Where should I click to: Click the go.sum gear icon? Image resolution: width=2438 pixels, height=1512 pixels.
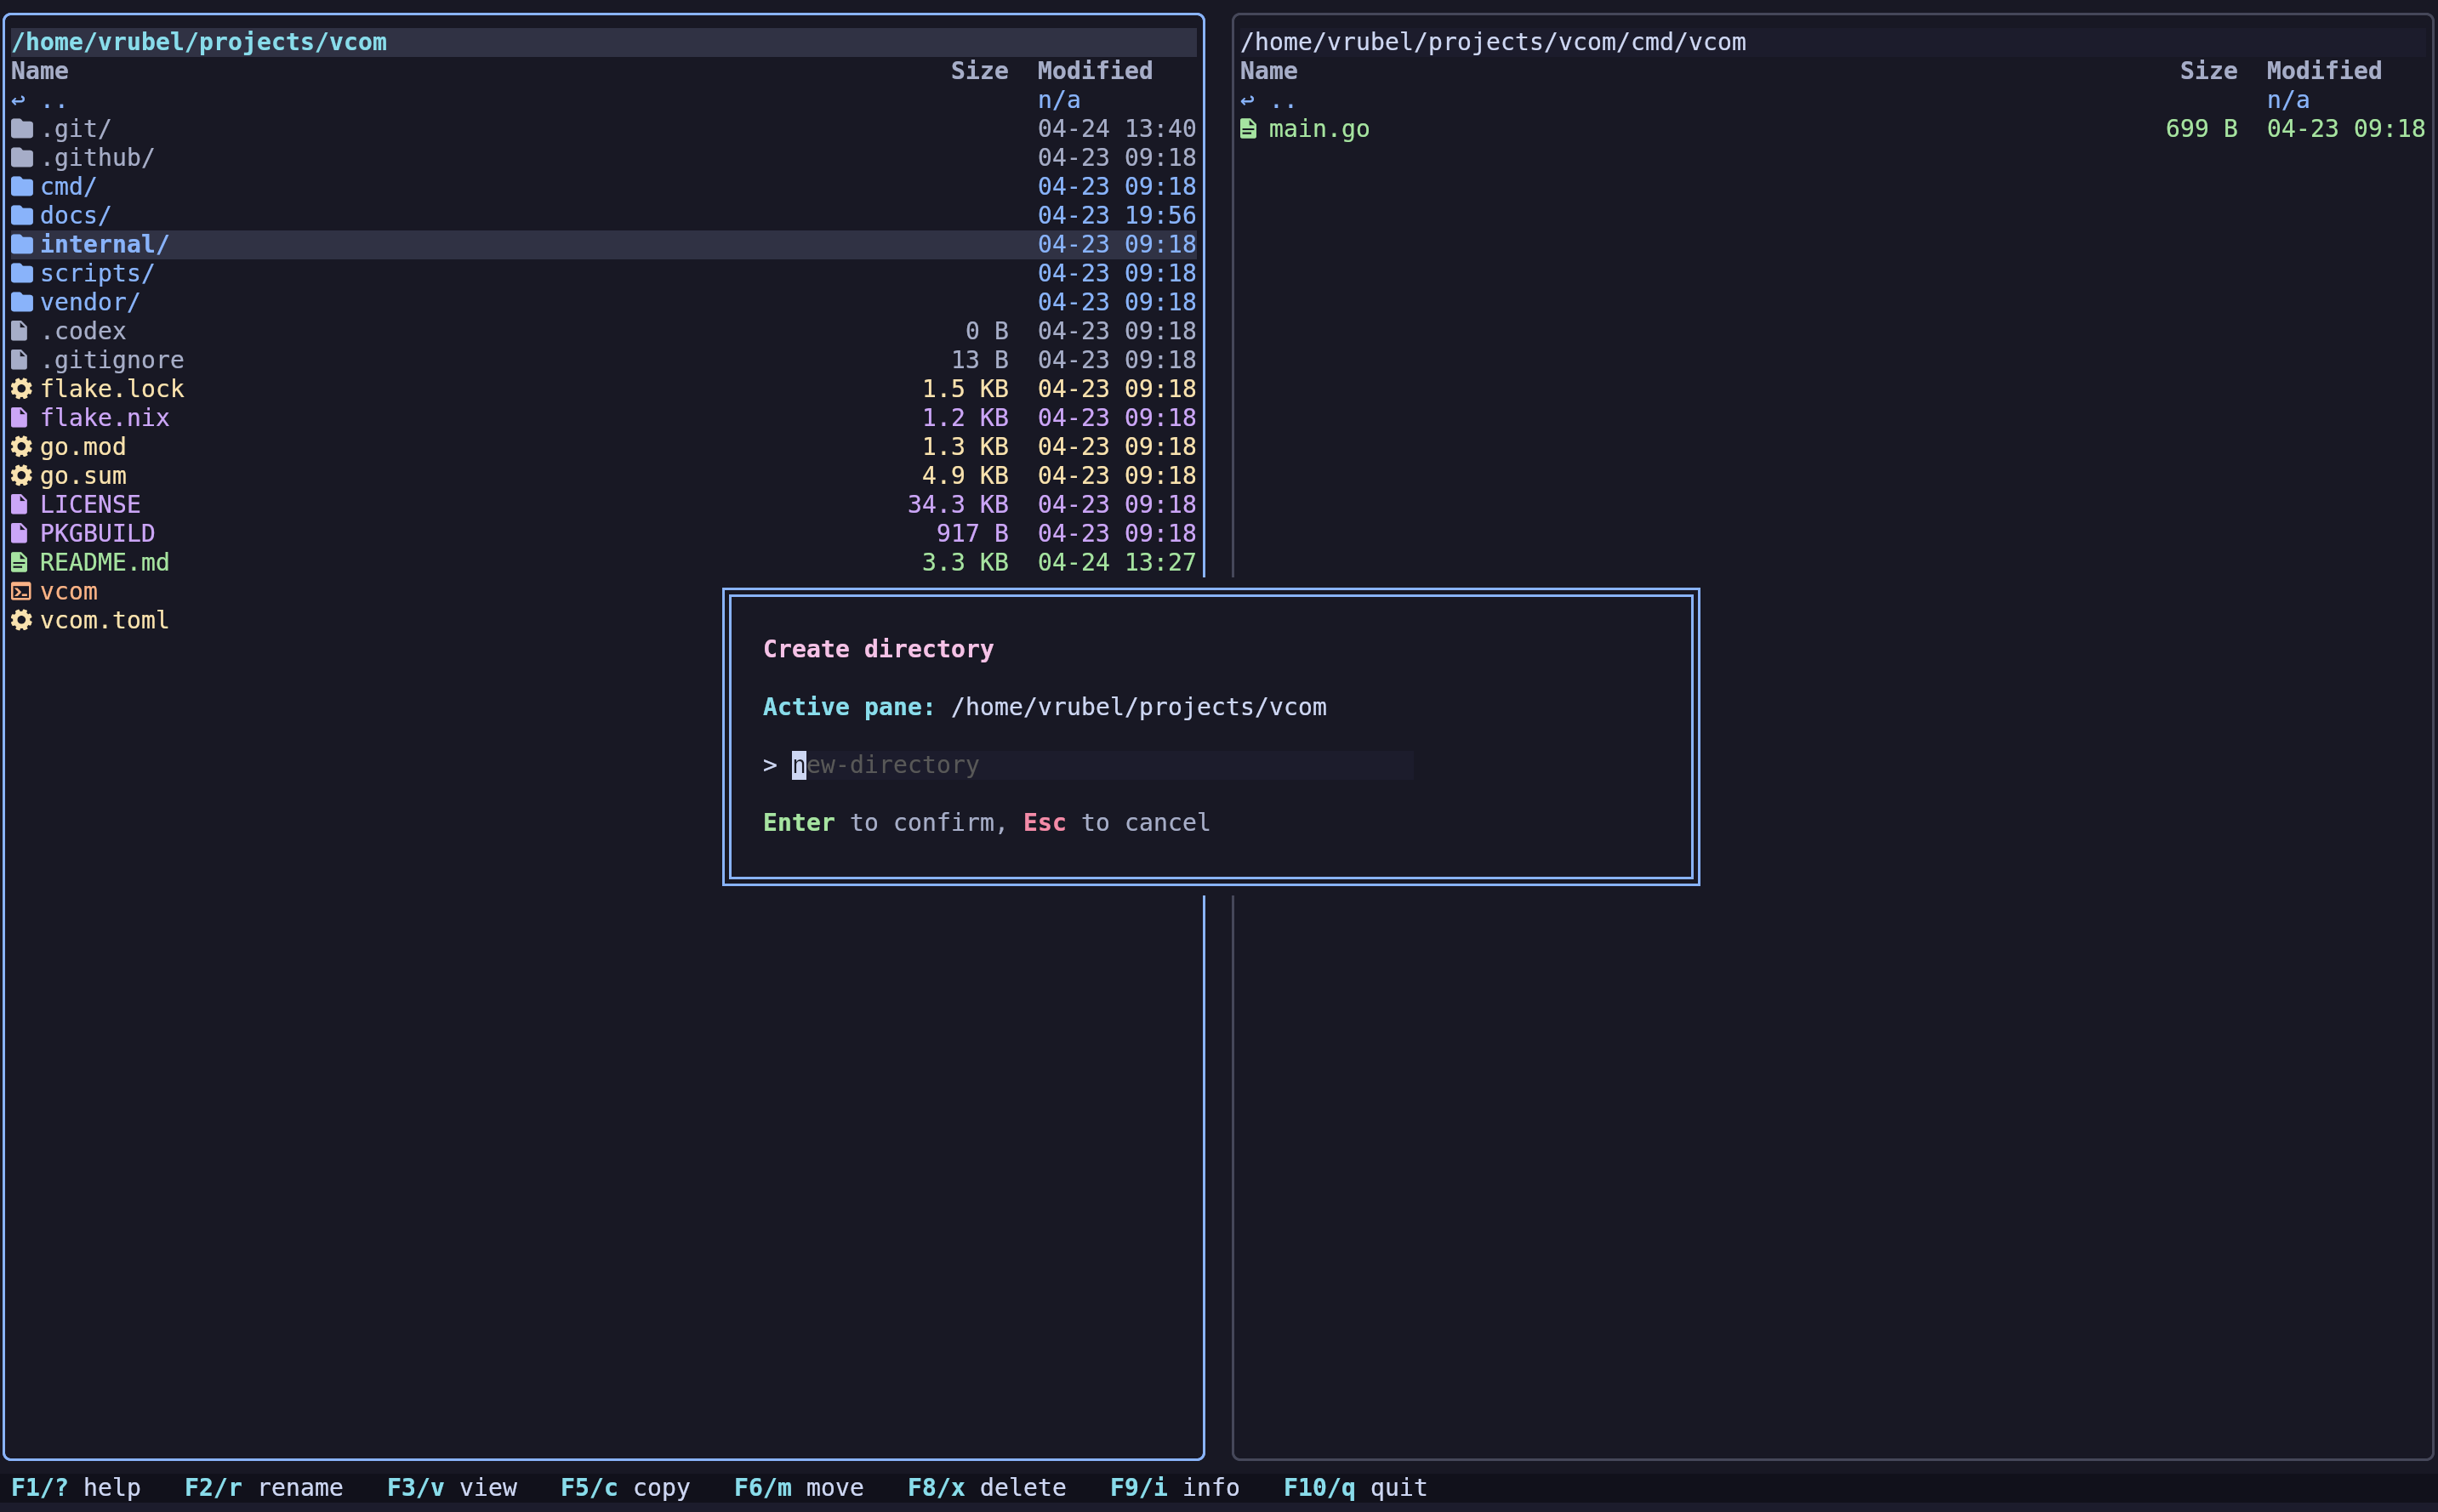[x=21, y=476]
